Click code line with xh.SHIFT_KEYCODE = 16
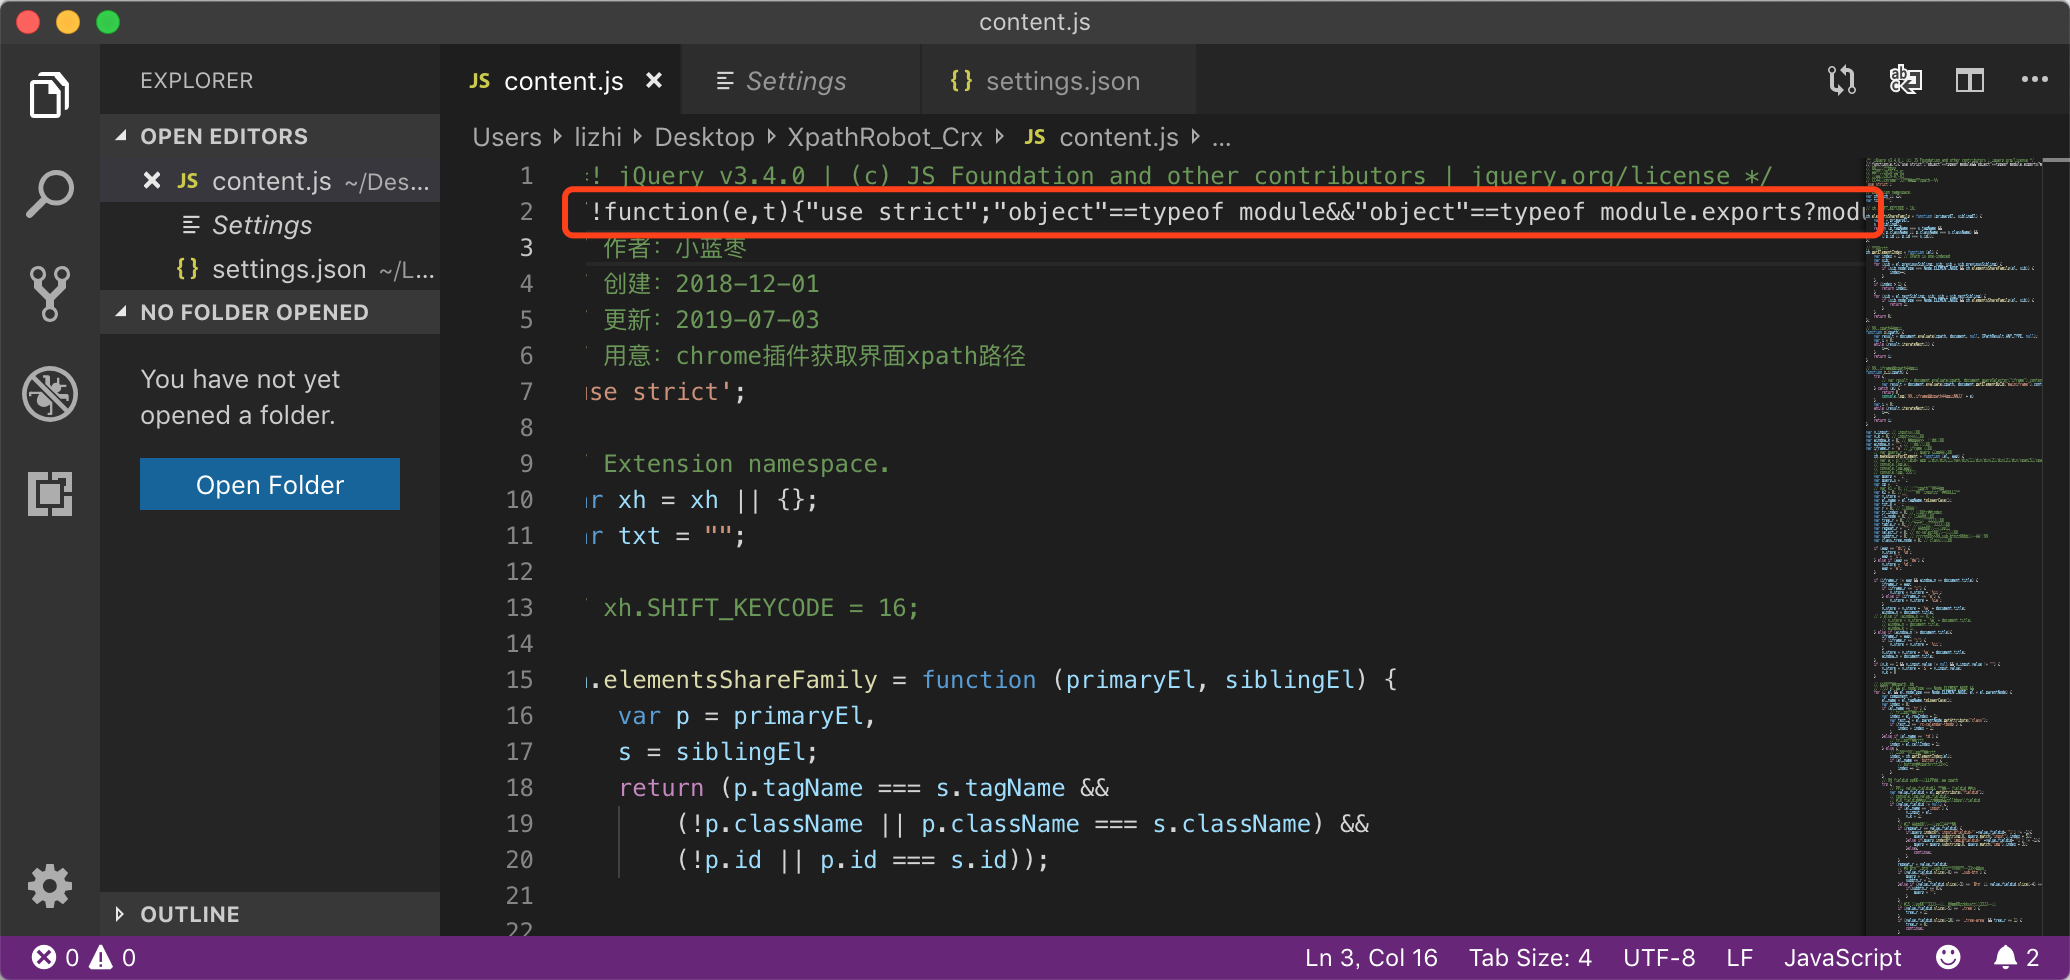 [760, 608]
